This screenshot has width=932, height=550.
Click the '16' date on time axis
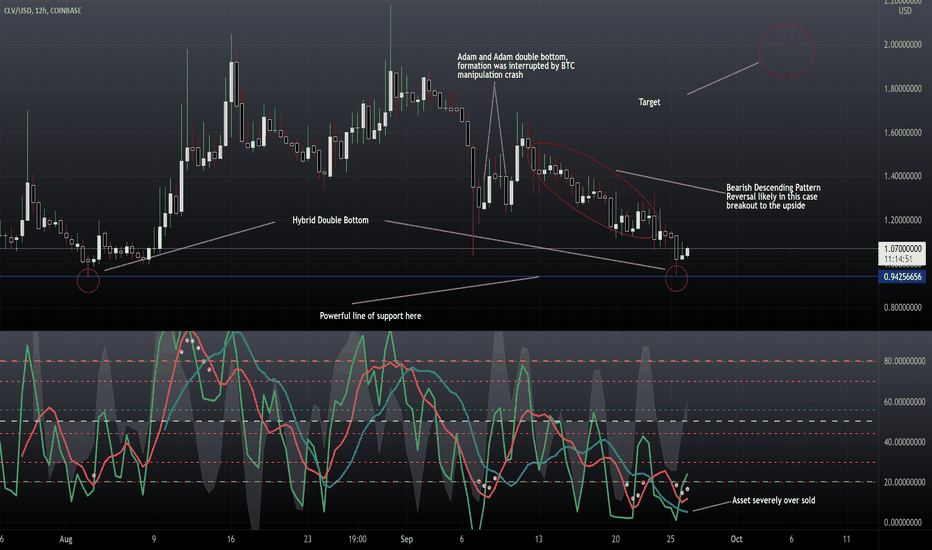231,539
